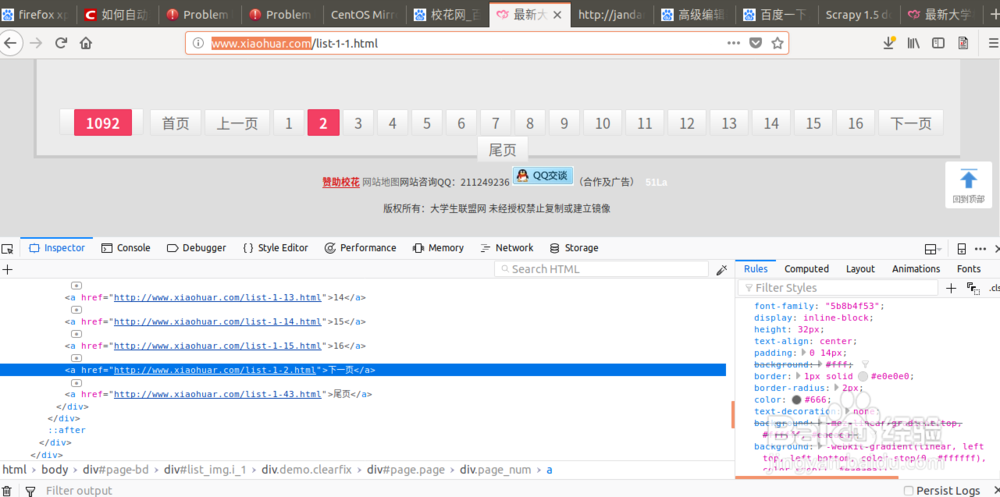Click the browser forward arrow
This screenshot has height=497, width=1000.
37,43
